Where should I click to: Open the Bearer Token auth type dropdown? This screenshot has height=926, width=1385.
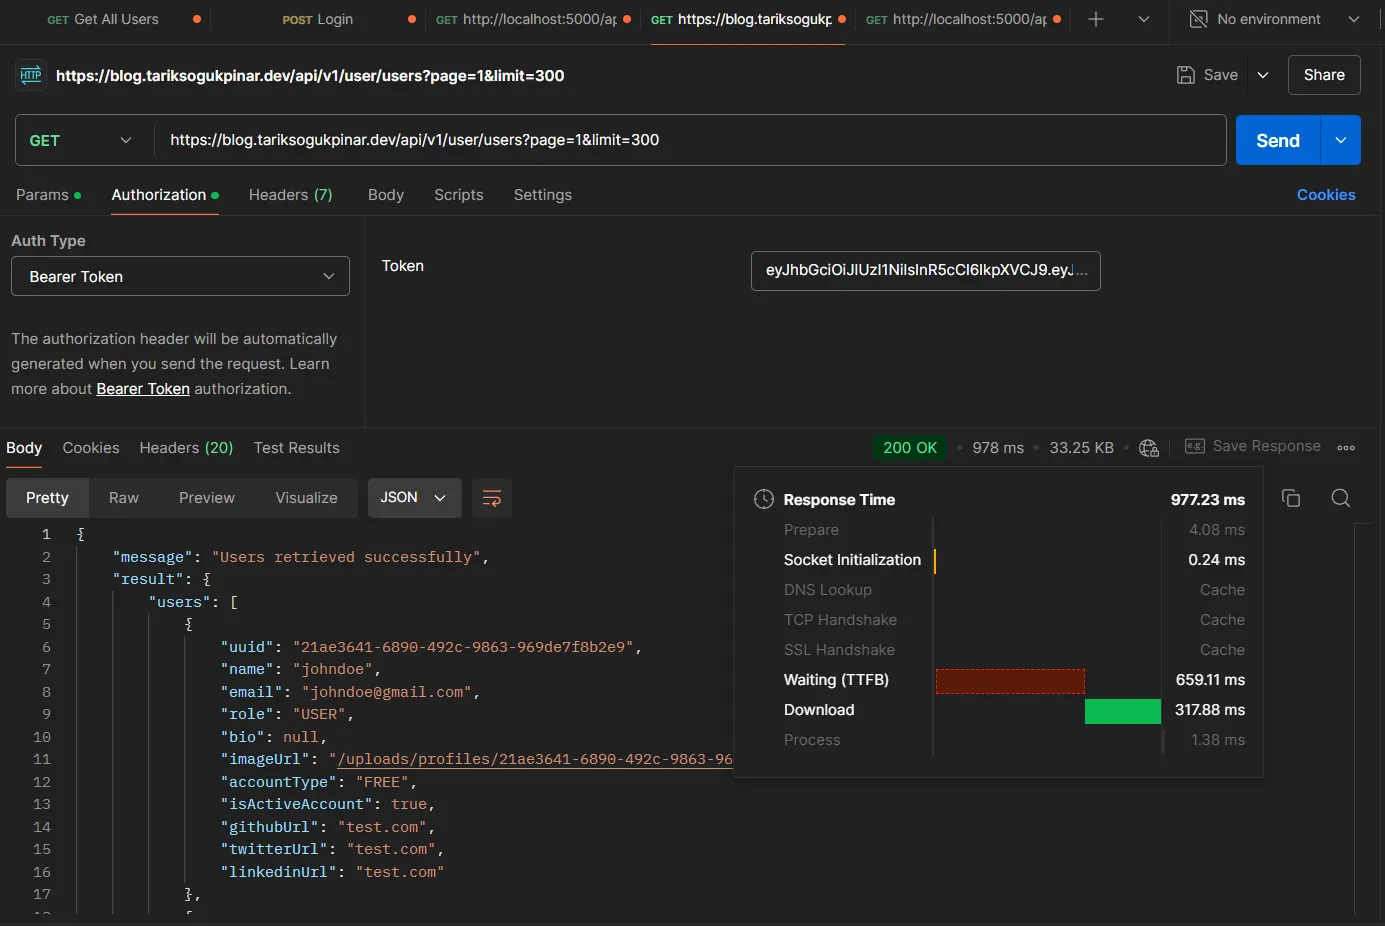pos(180,277)
